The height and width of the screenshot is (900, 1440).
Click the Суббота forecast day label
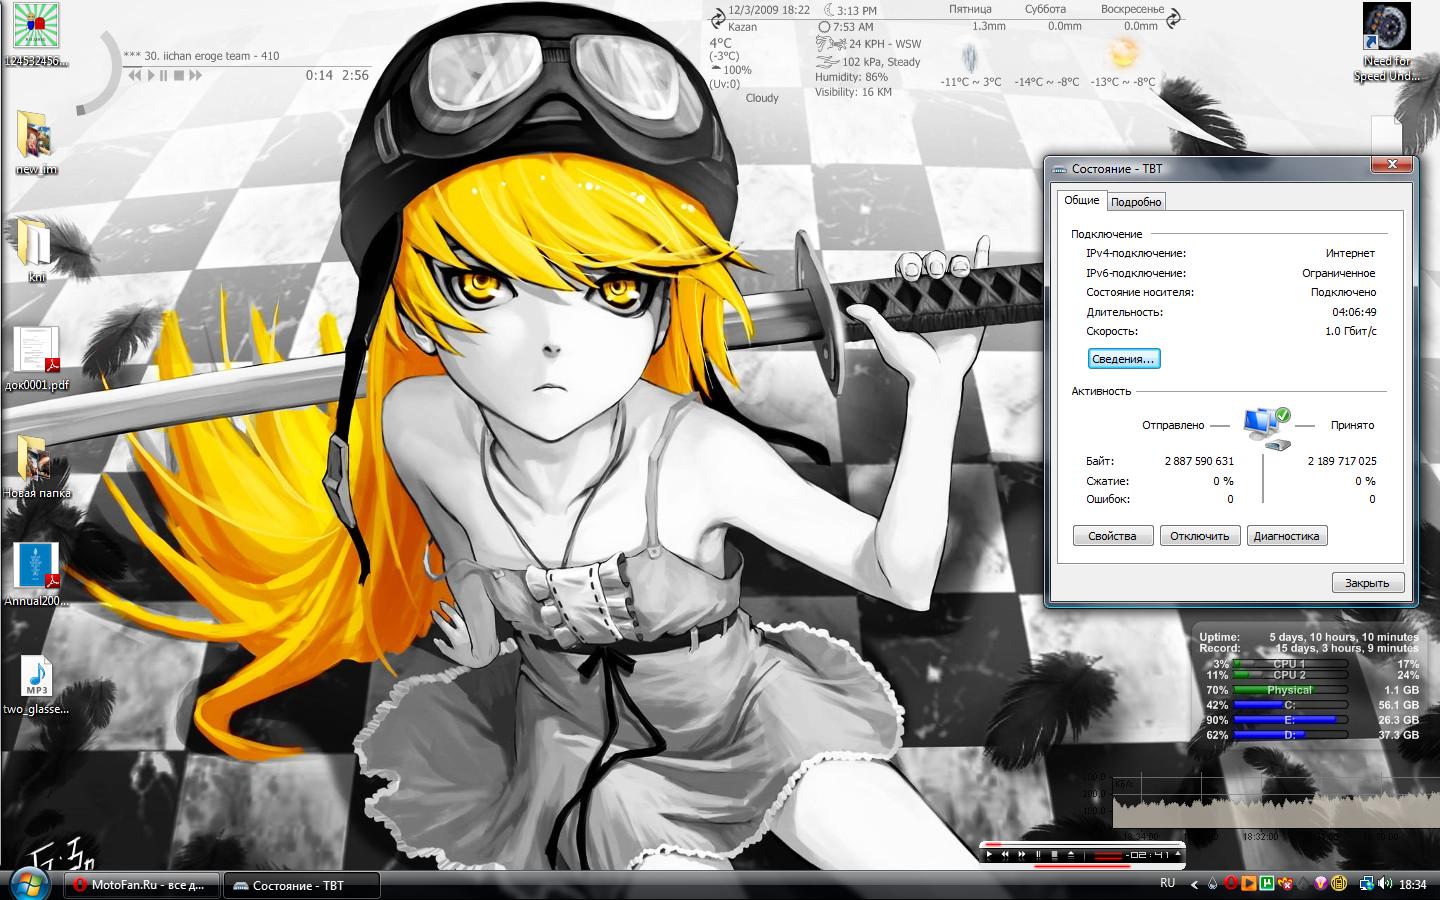click(1045, 9)
